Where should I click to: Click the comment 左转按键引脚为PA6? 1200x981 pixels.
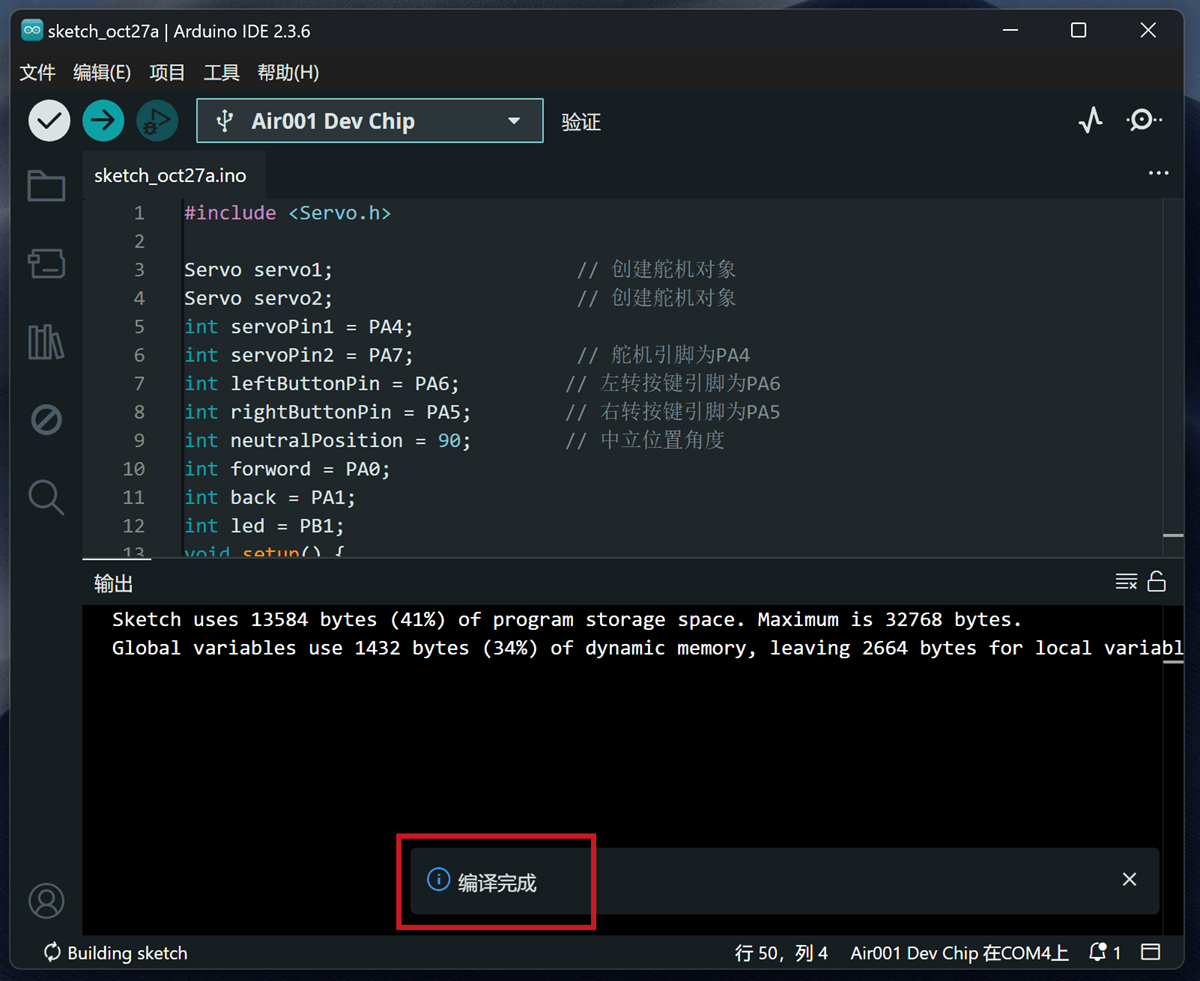pyautogui.click(x=673, y=384)
